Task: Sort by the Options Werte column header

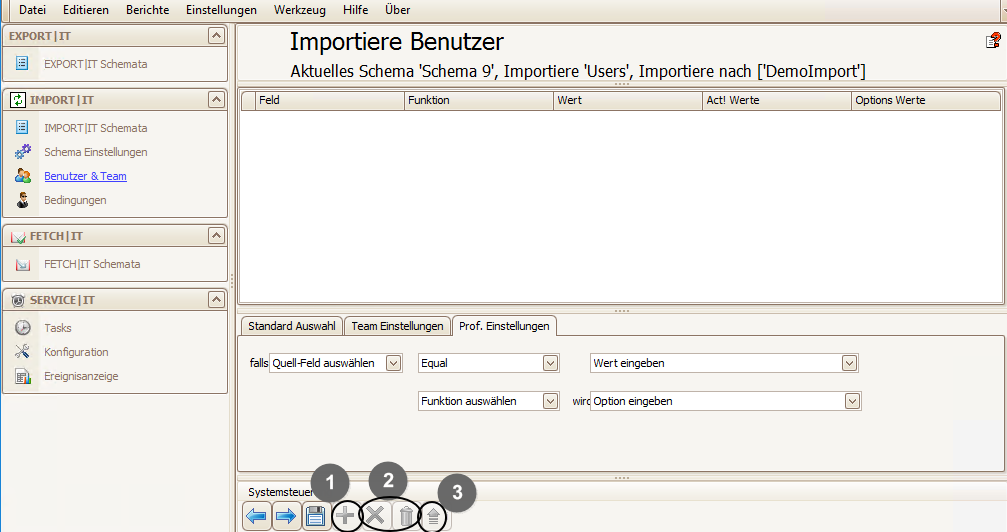Action: 925,100
